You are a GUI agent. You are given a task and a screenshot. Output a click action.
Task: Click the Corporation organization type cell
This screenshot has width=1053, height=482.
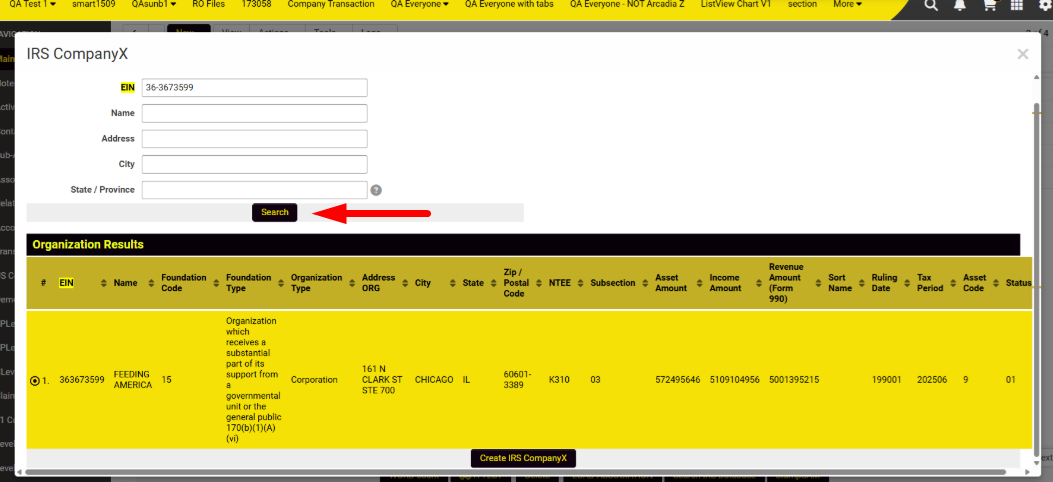click(314, 380)
